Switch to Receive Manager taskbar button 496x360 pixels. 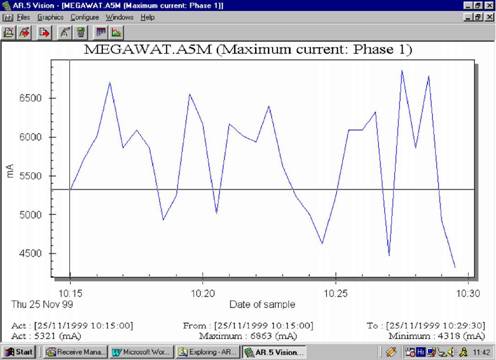[77, 352]
